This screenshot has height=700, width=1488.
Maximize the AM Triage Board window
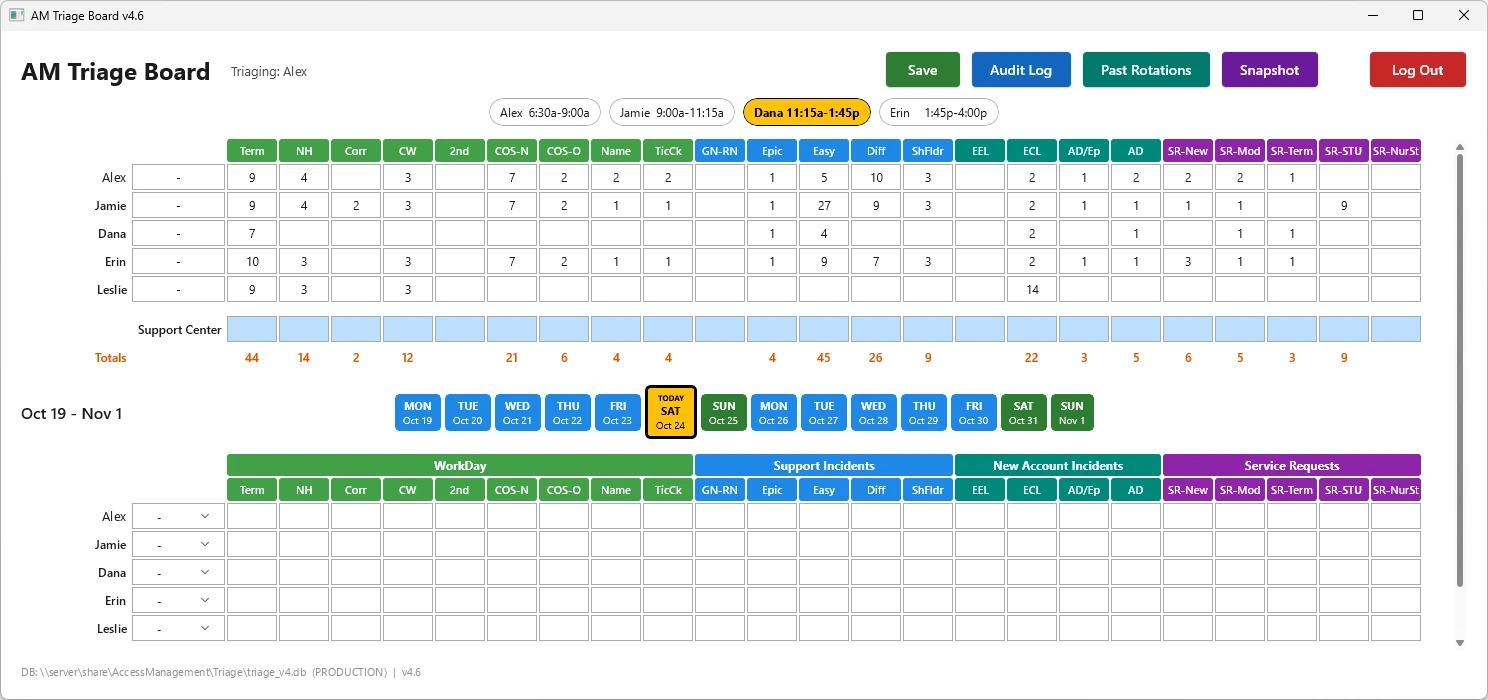[1418, 15]
